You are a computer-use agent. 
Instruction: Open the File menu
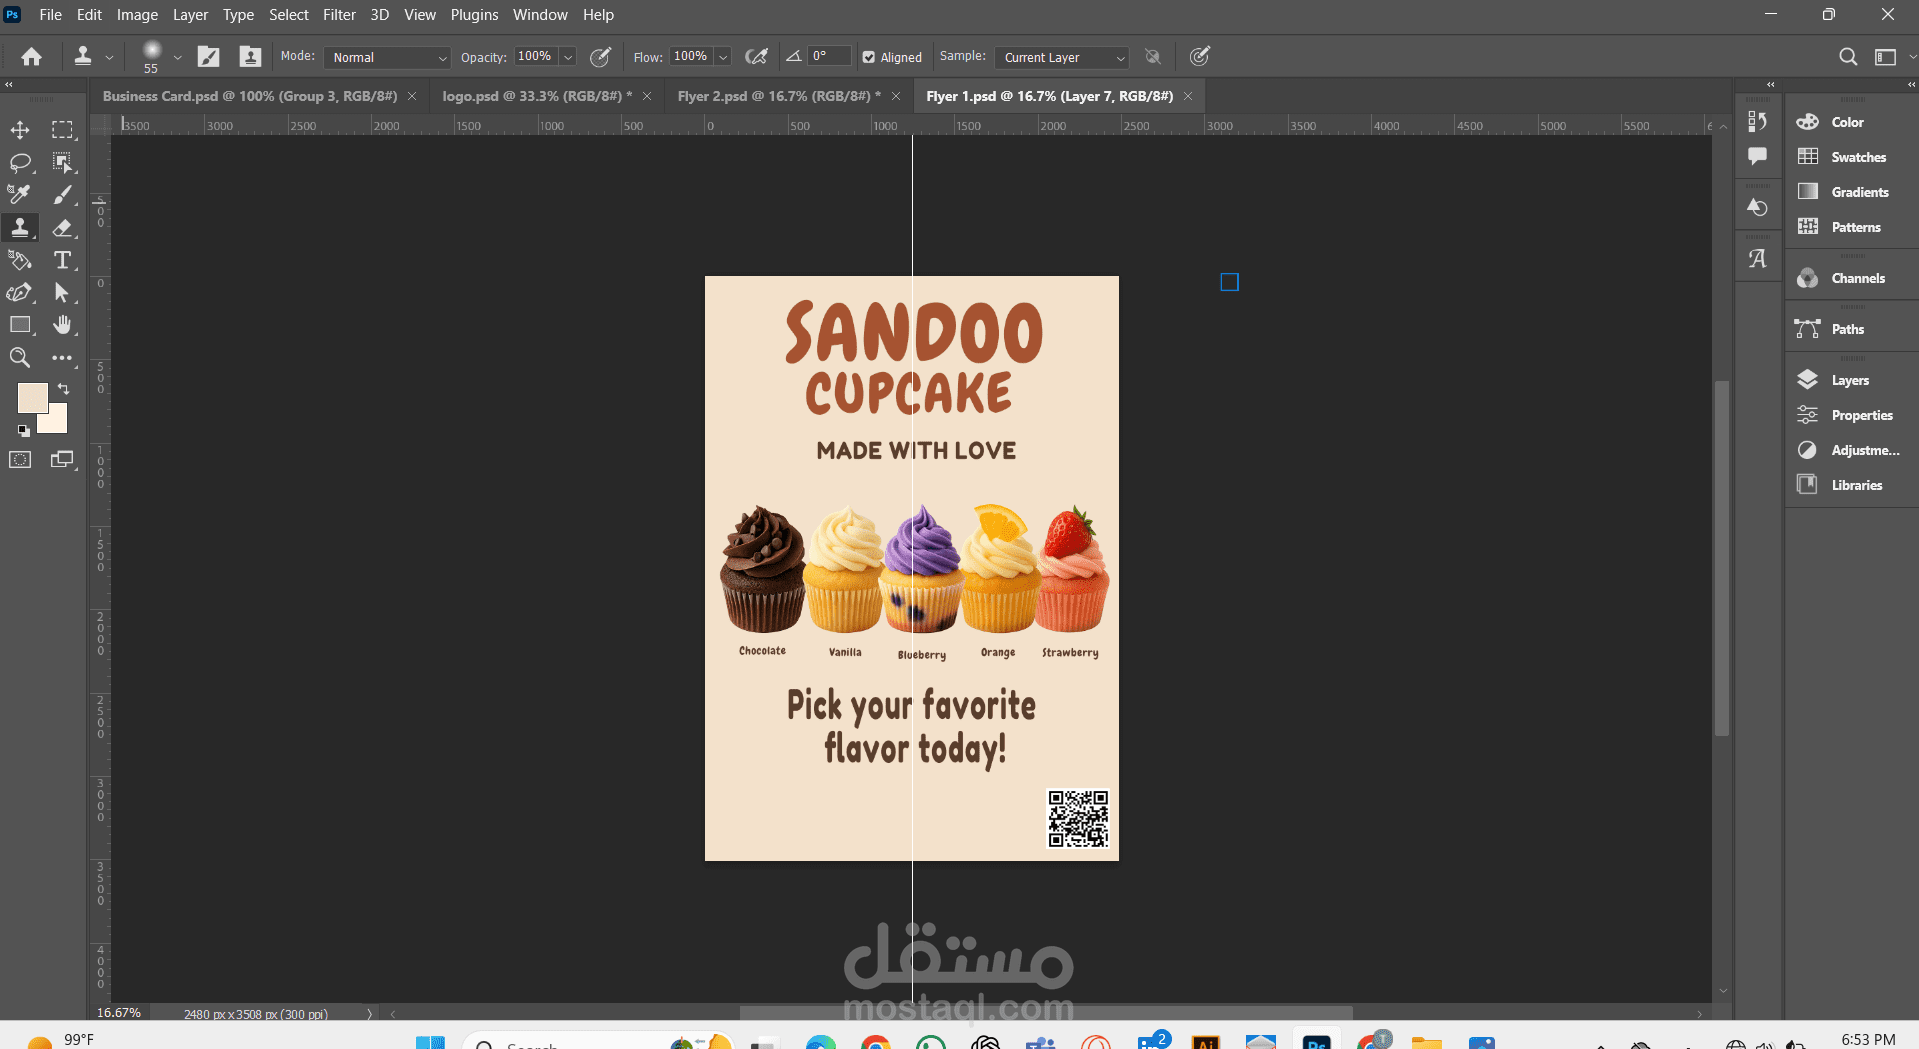coord(50,15)
